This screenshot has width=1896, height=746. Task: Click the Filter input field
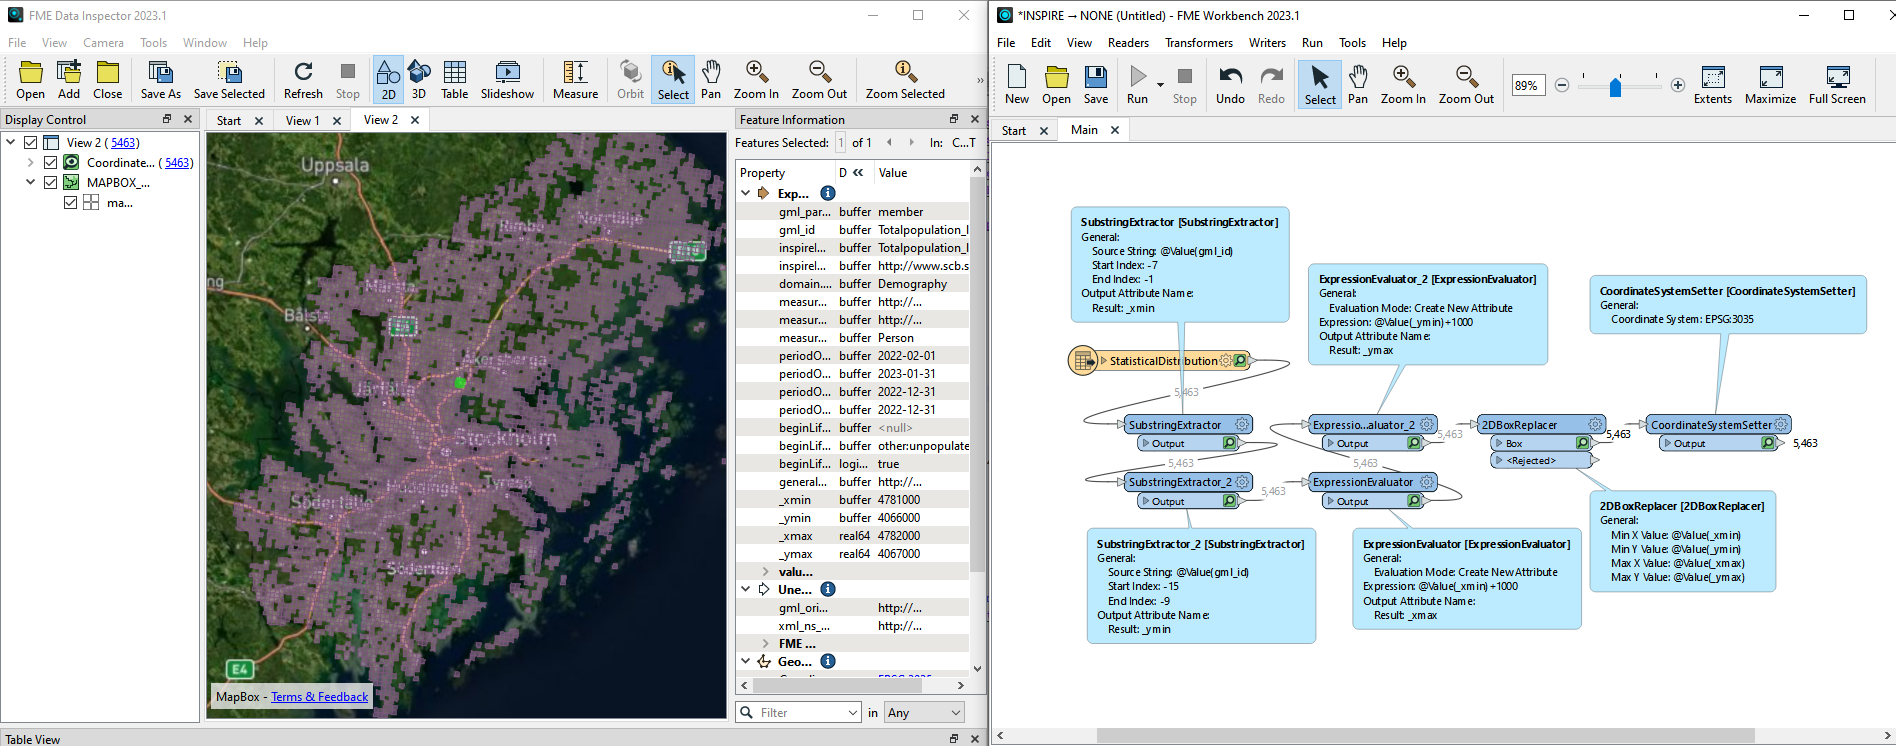coord(799,712)
